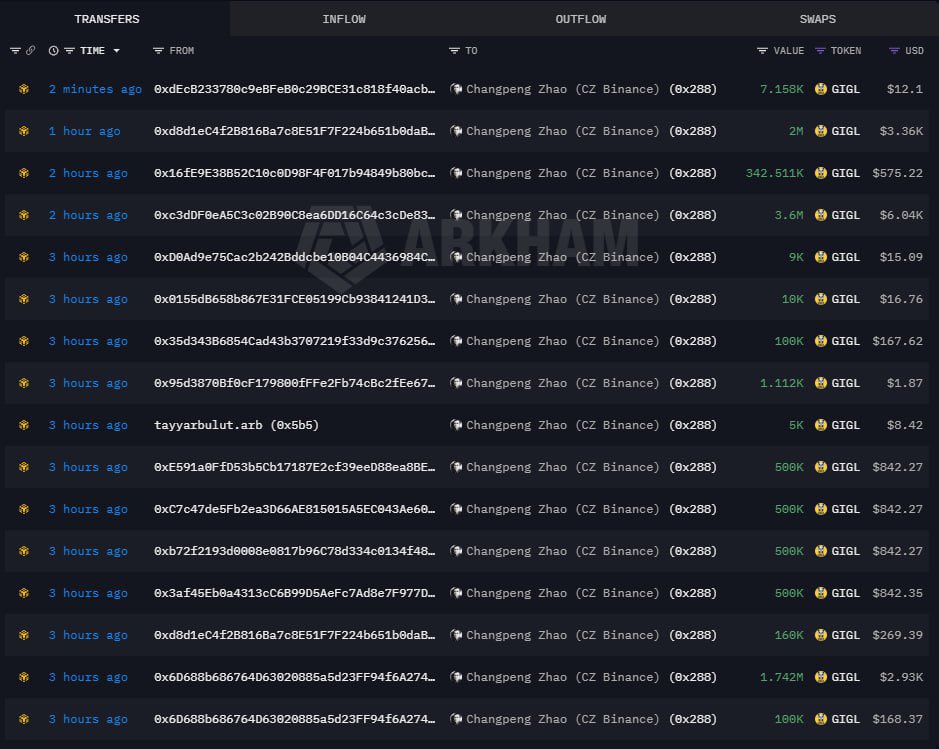Viewport: 939px width, 749px height.
Task: Switch to the Transfers tab
Action: pos(107,19)
